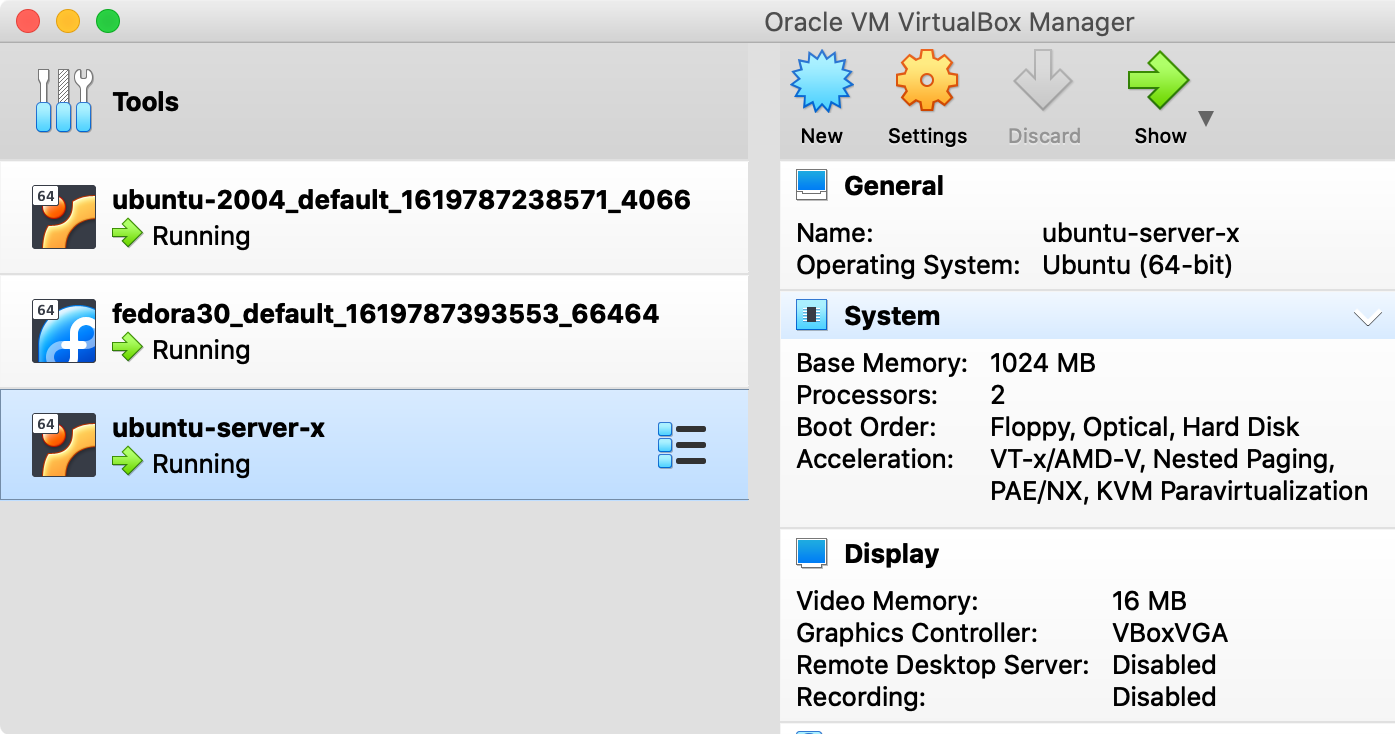This screenshot has height=734, width=1395.
Task: Click the New virtual machine icon
Action: (821, 83)
